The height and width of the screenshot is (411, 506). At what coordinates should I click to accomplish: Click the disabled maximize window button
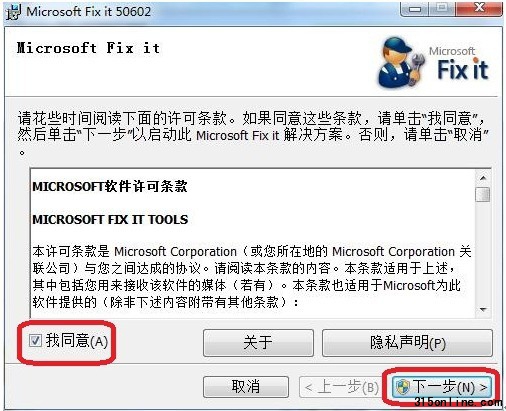[442, 9]
